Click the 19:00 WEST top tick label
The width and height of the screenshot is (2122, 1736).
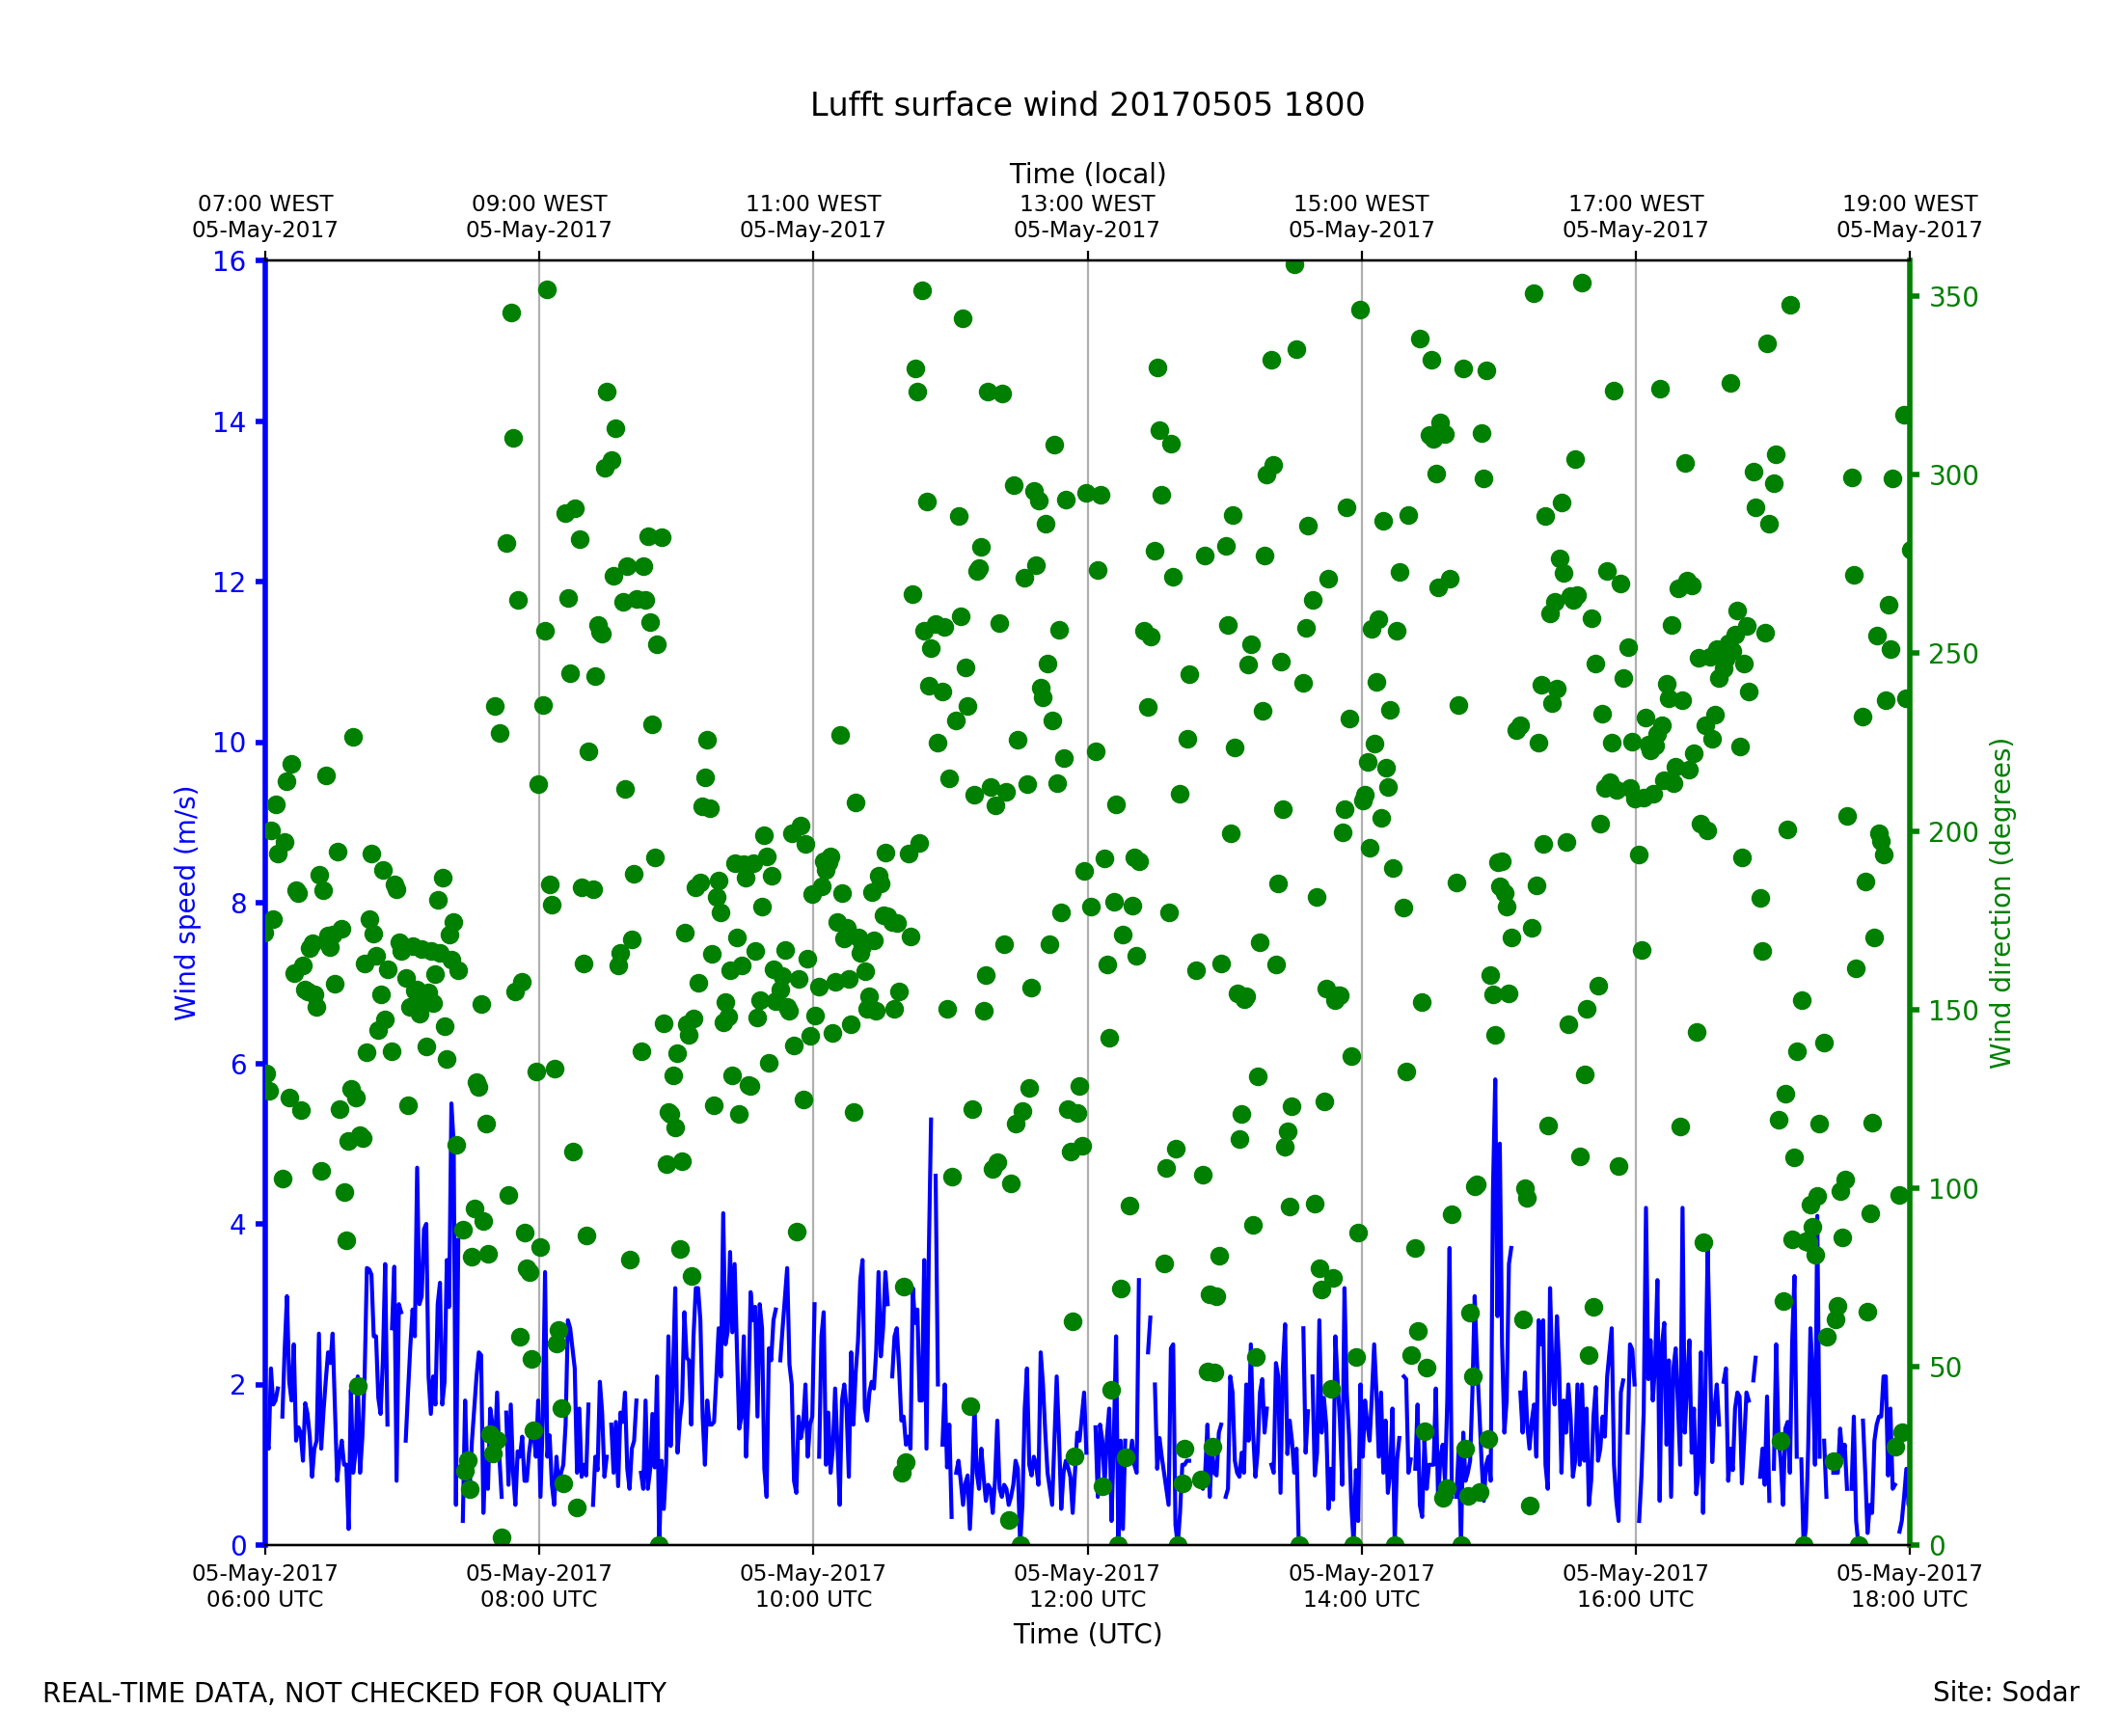pos(1909,217)
